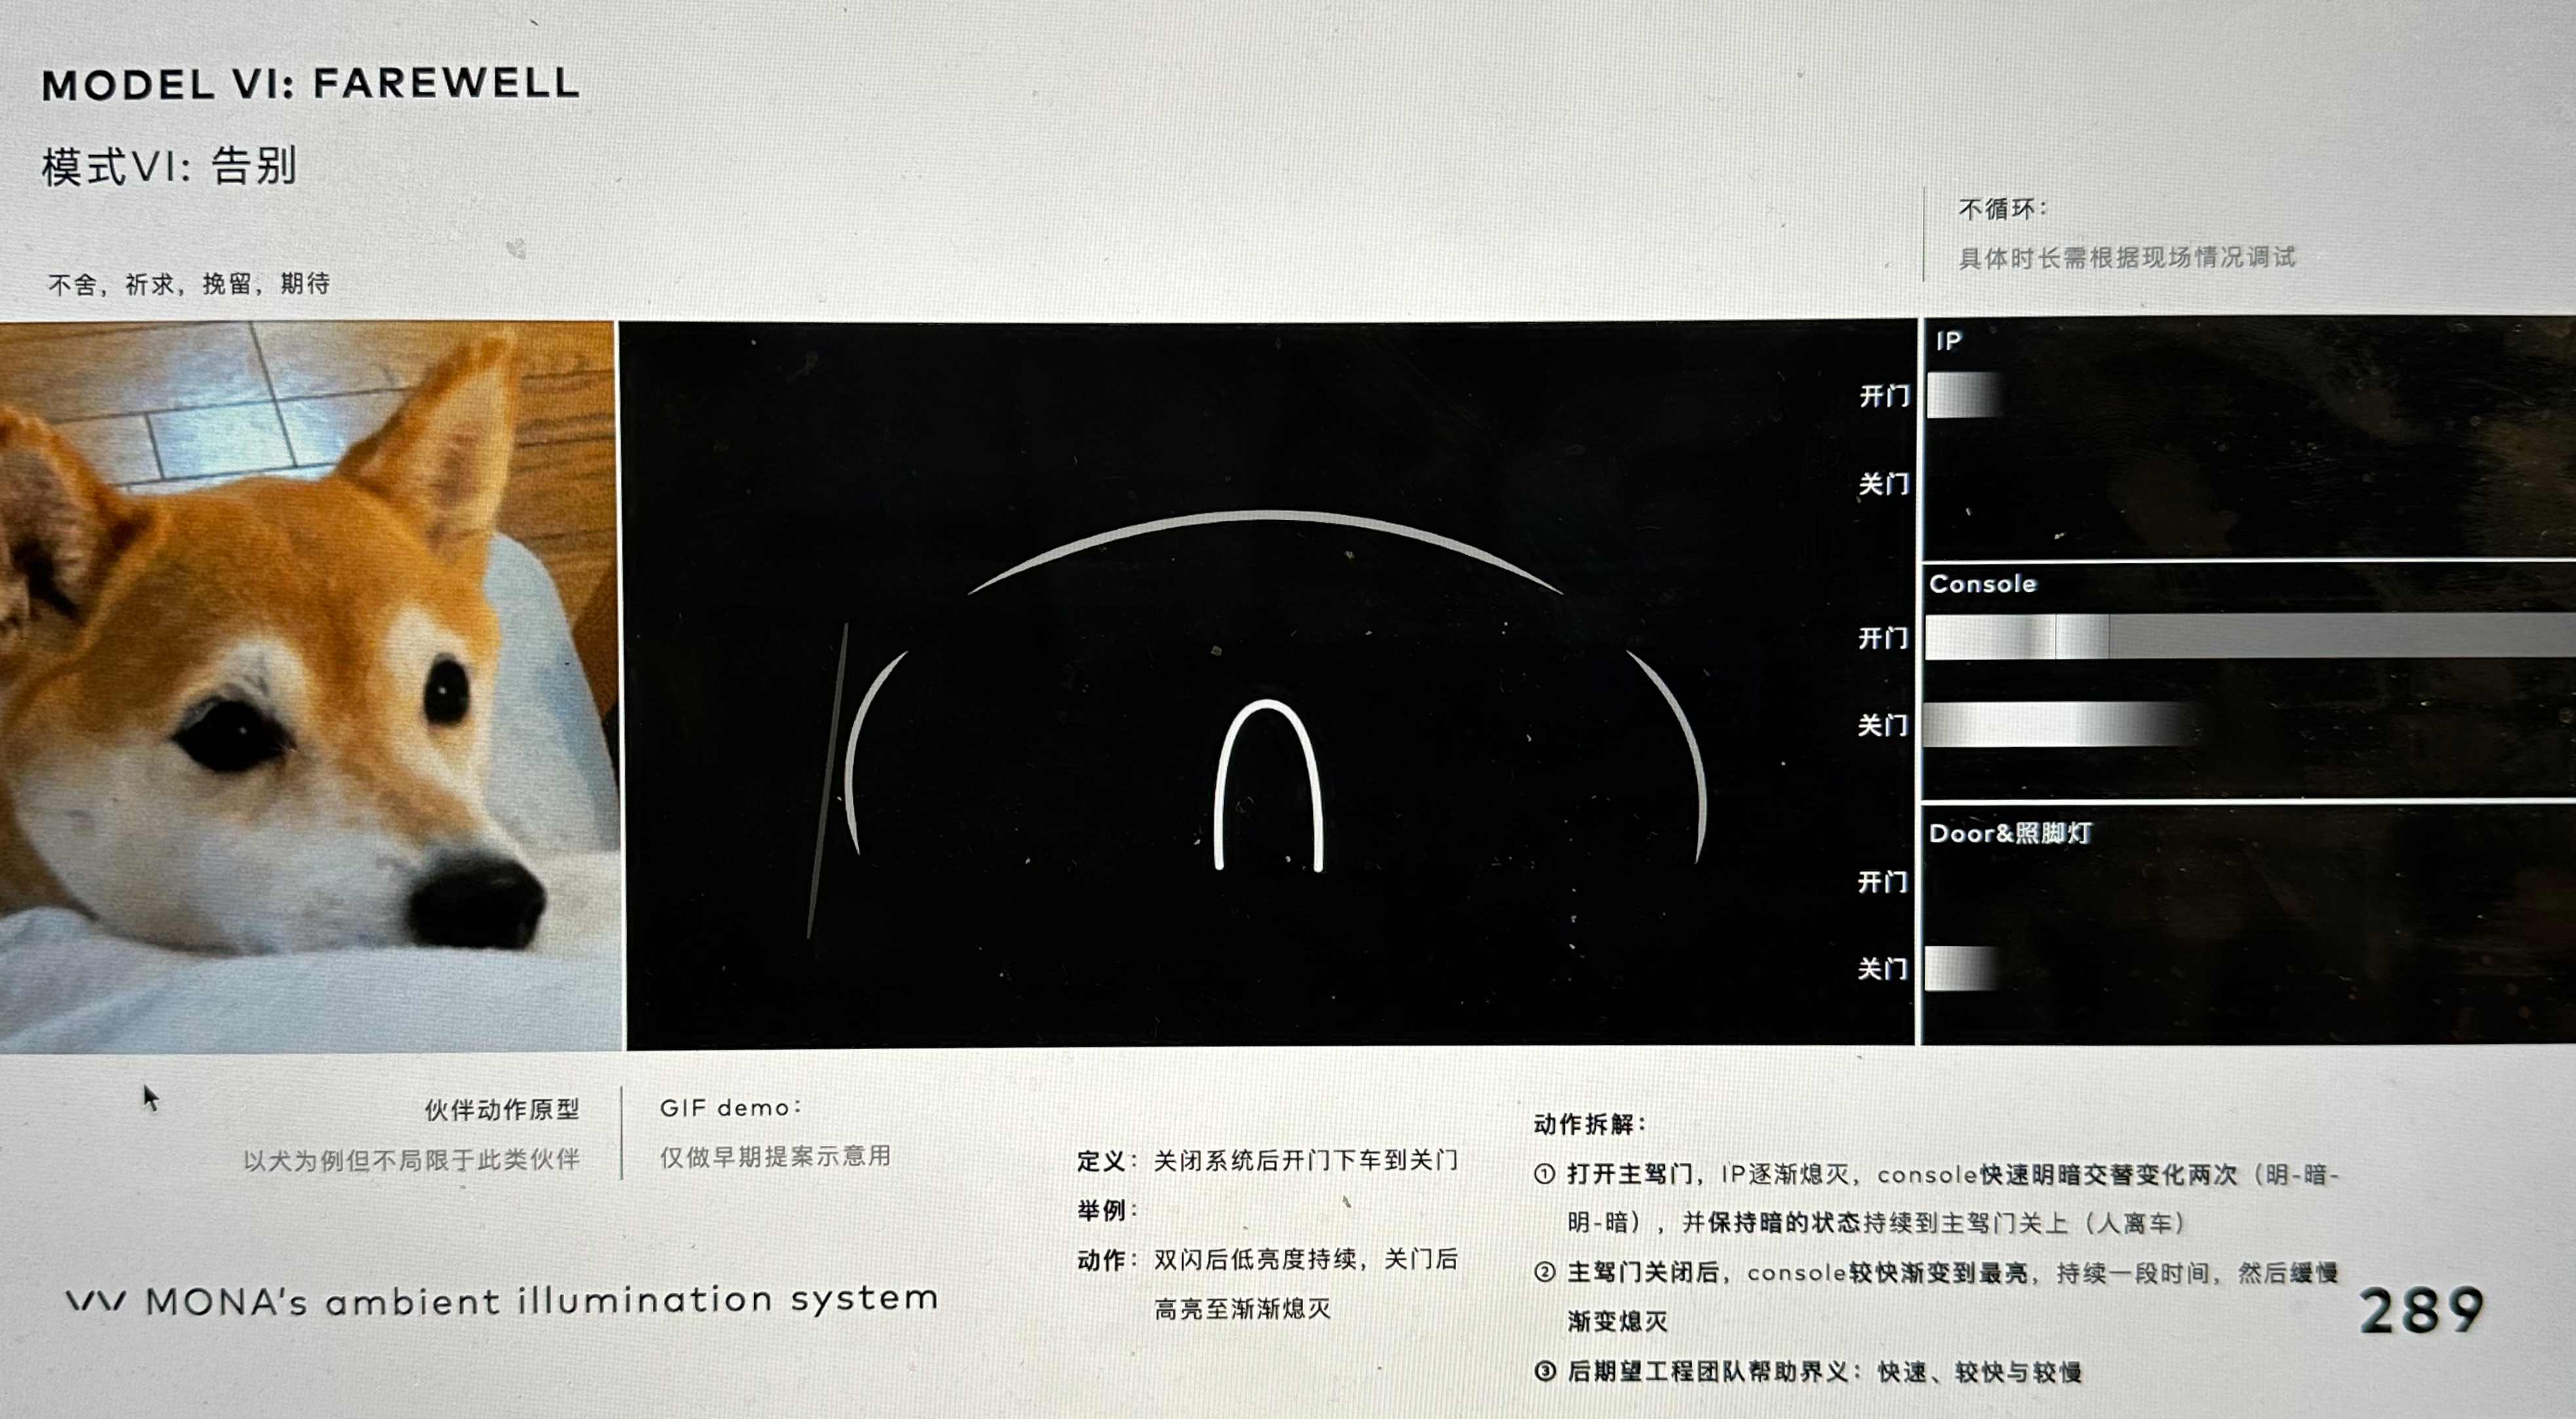Click the page number 289

tap(2421, 1310)
